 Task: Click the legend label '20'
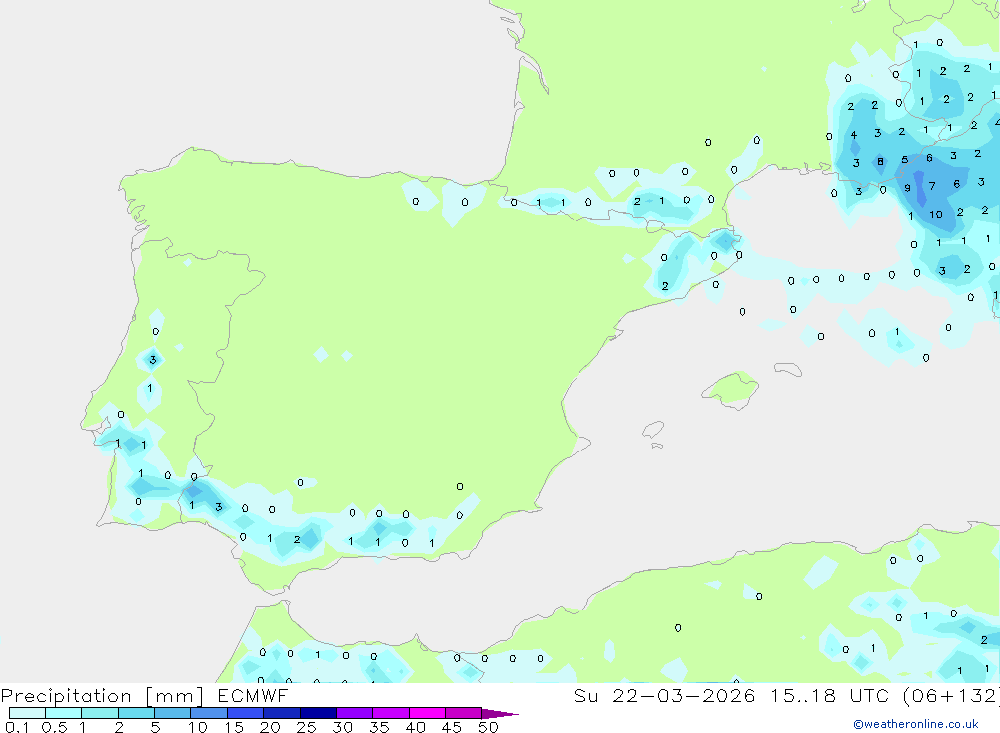(x=270, y=727)
